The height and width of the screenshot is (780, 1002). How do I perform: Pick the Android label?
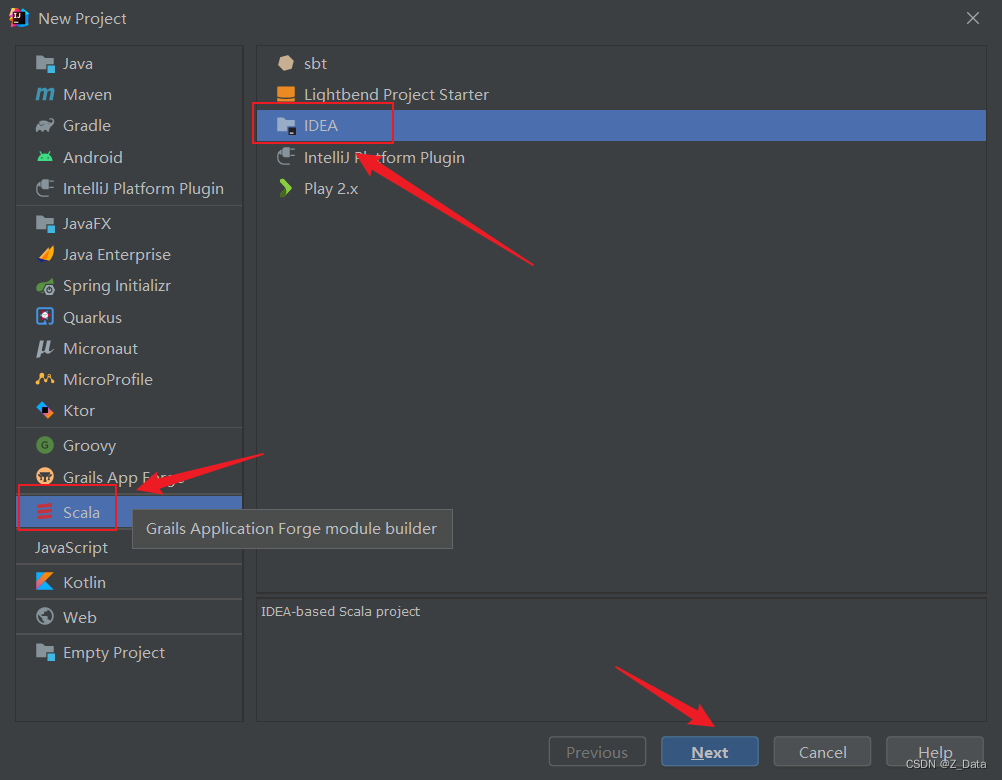coord(93,157)
